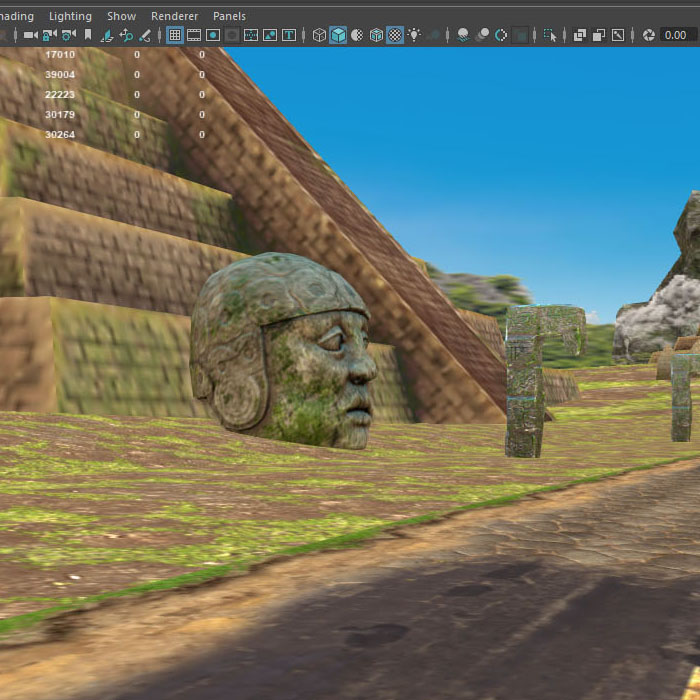Screen dimensions: 700x700
Task: Open the Lighting menu
Action: (x=70, y=16)
